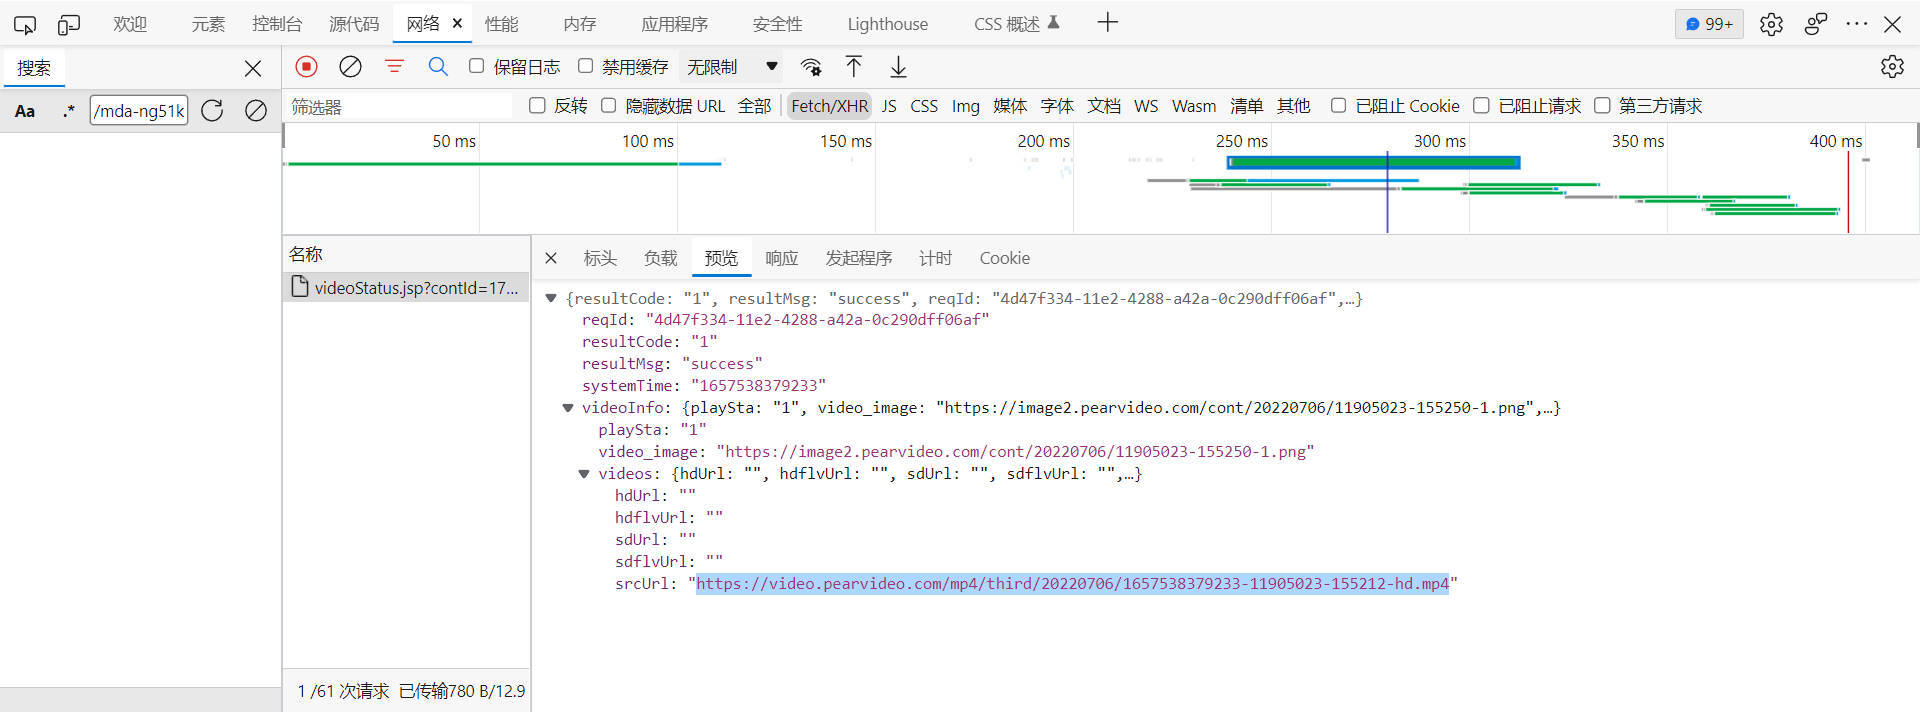This screenshot has width=1920, height=712.
Task: Export HAR file with download arrow
Action: tap(898, 67)
